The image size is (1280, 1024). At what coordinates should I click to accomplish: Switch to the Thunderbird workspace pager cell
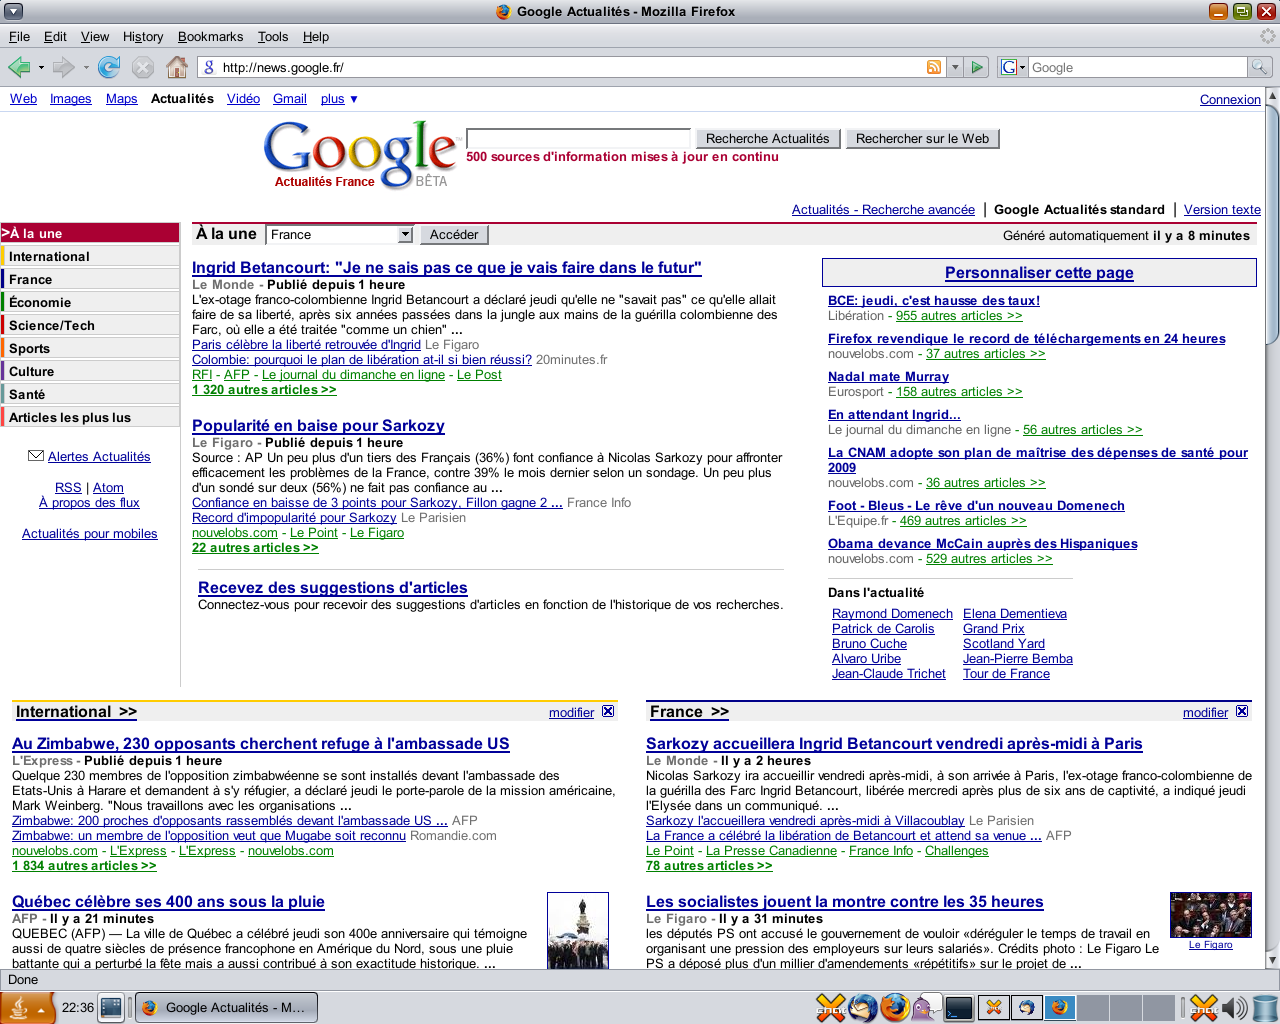click(x=1026, y=1007)
